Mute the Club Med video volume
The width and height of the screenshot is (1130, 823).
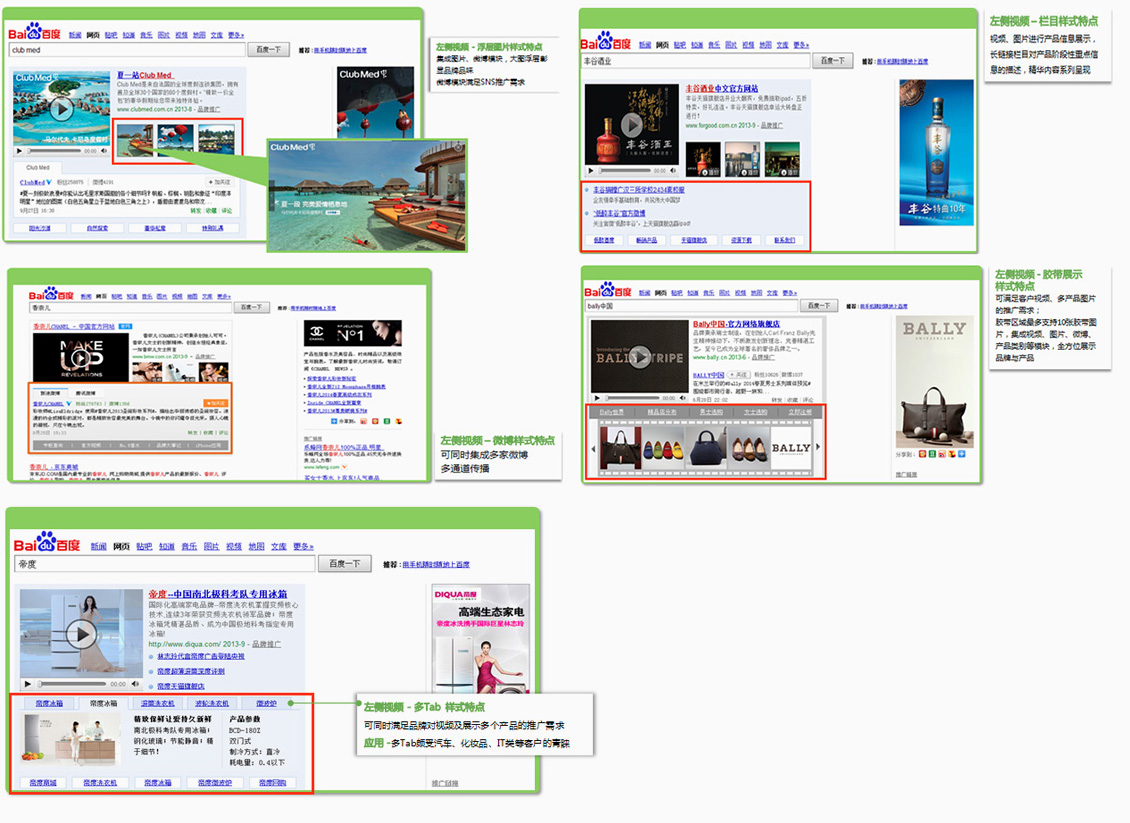pos(104,151)
